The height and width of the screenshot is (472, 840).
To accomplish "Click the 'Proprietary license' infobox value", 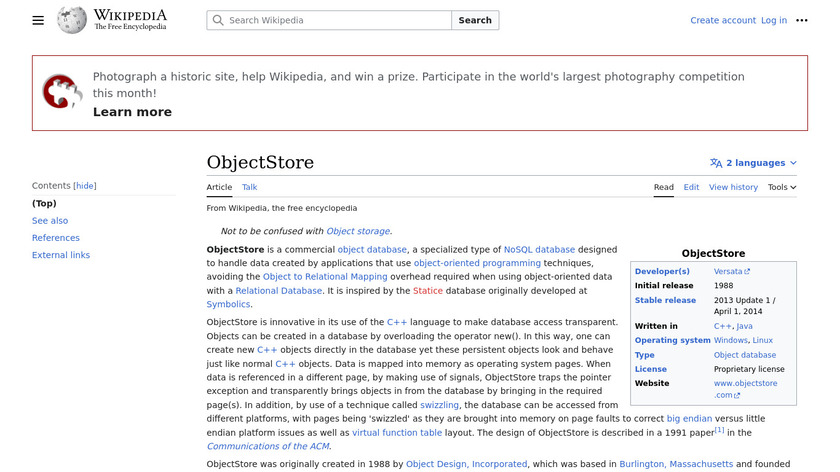I will 749,369.
